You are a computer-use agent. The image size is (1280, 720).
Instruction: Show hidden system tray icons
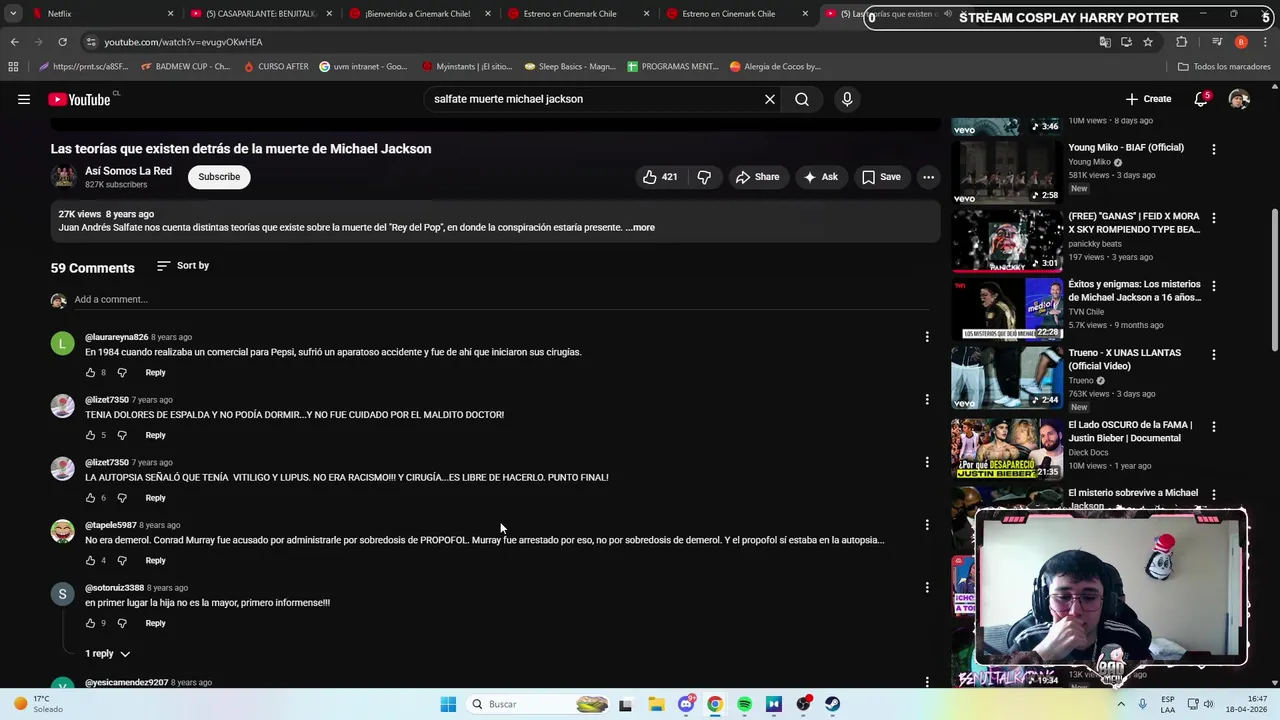click(x=1120, y=704)
